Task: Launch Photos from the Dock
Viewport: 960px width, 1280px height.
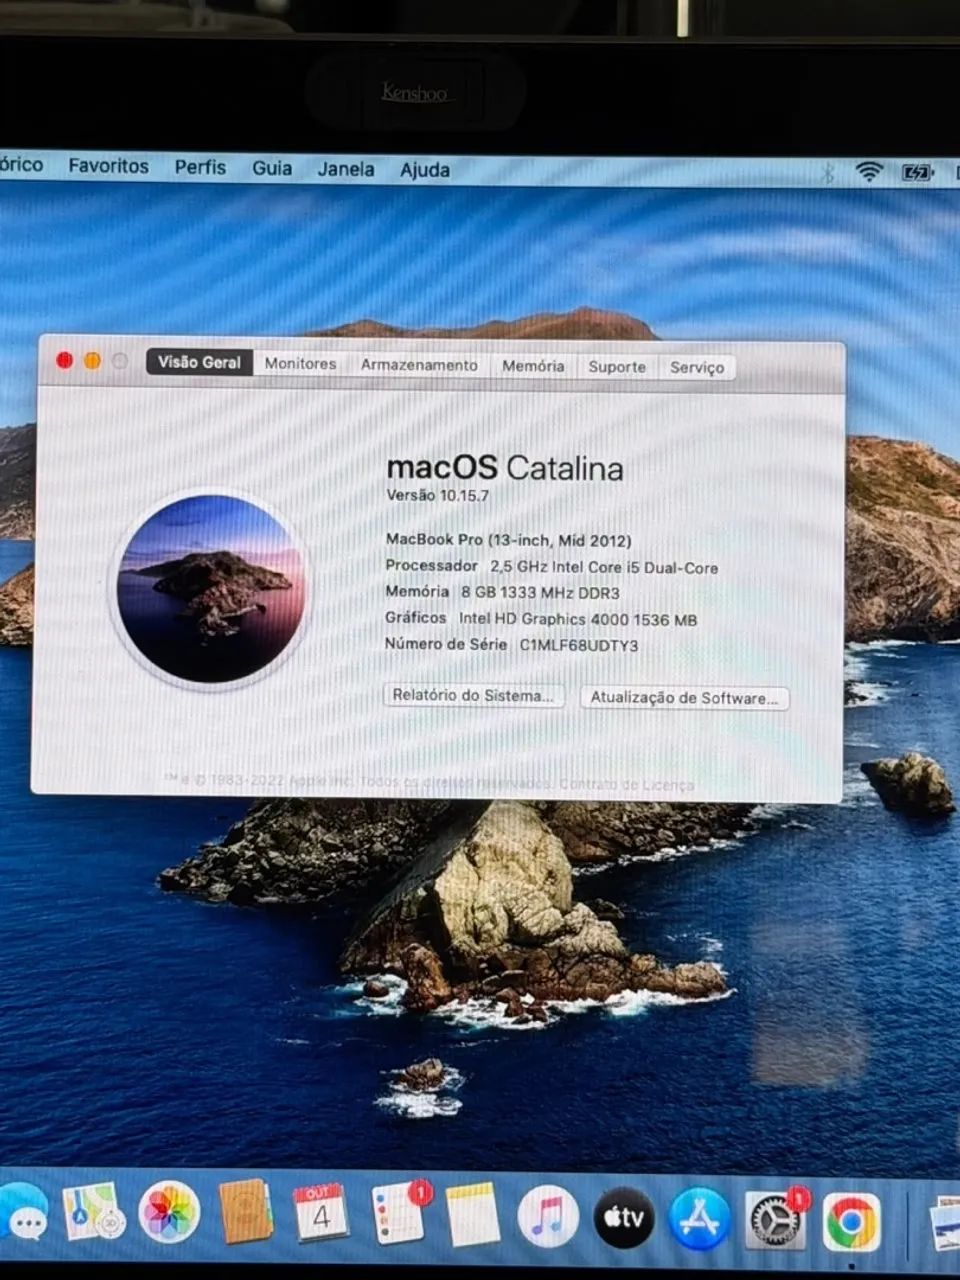Action: point(169,1212)
